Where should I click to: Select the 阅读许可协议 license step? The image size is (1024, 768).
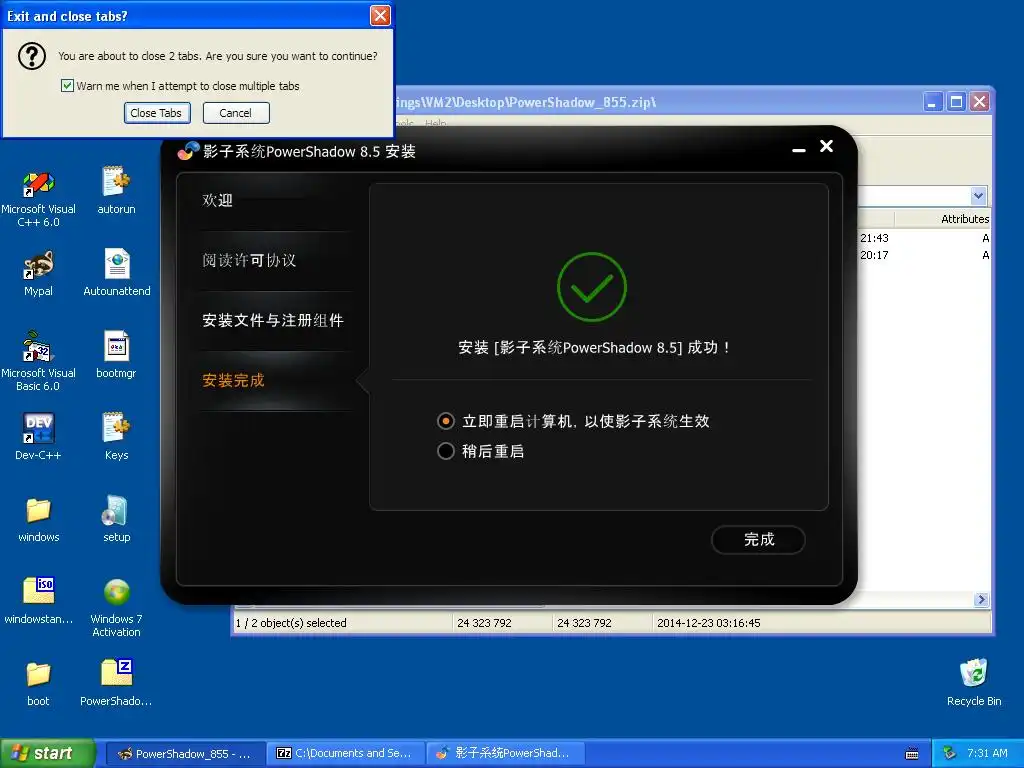coord(249,261)
